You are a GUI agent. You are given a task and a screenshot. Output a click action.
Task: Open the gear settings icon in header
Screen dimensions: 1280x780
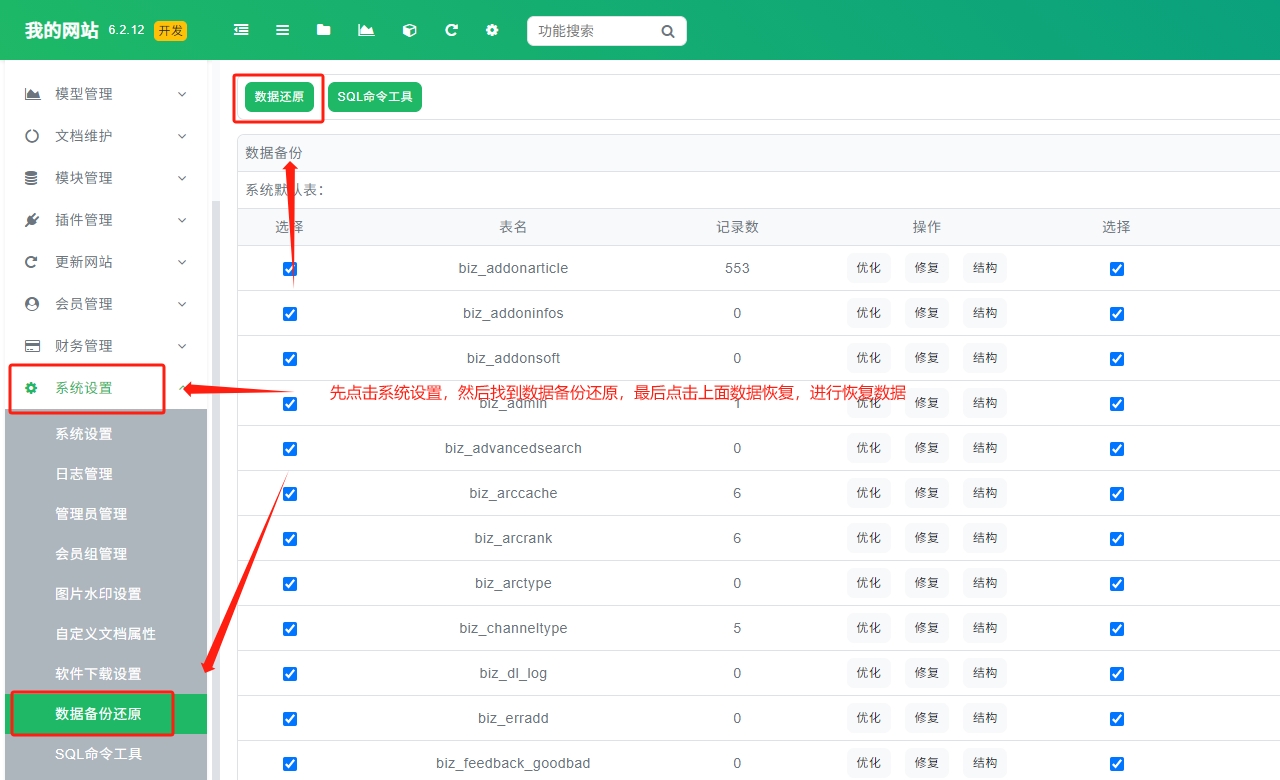tap(492, 30)
